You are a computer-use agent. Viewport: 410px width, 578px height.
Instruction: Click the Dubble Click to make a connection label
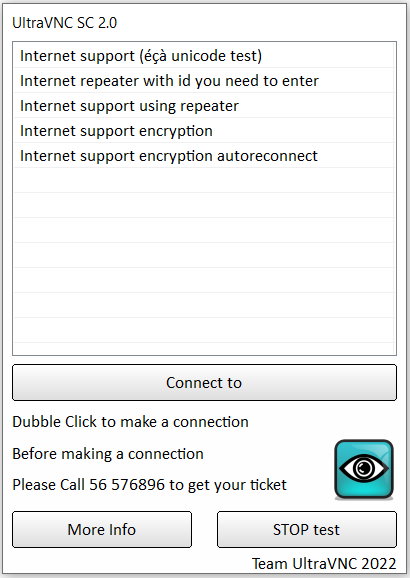pos(130,422)
